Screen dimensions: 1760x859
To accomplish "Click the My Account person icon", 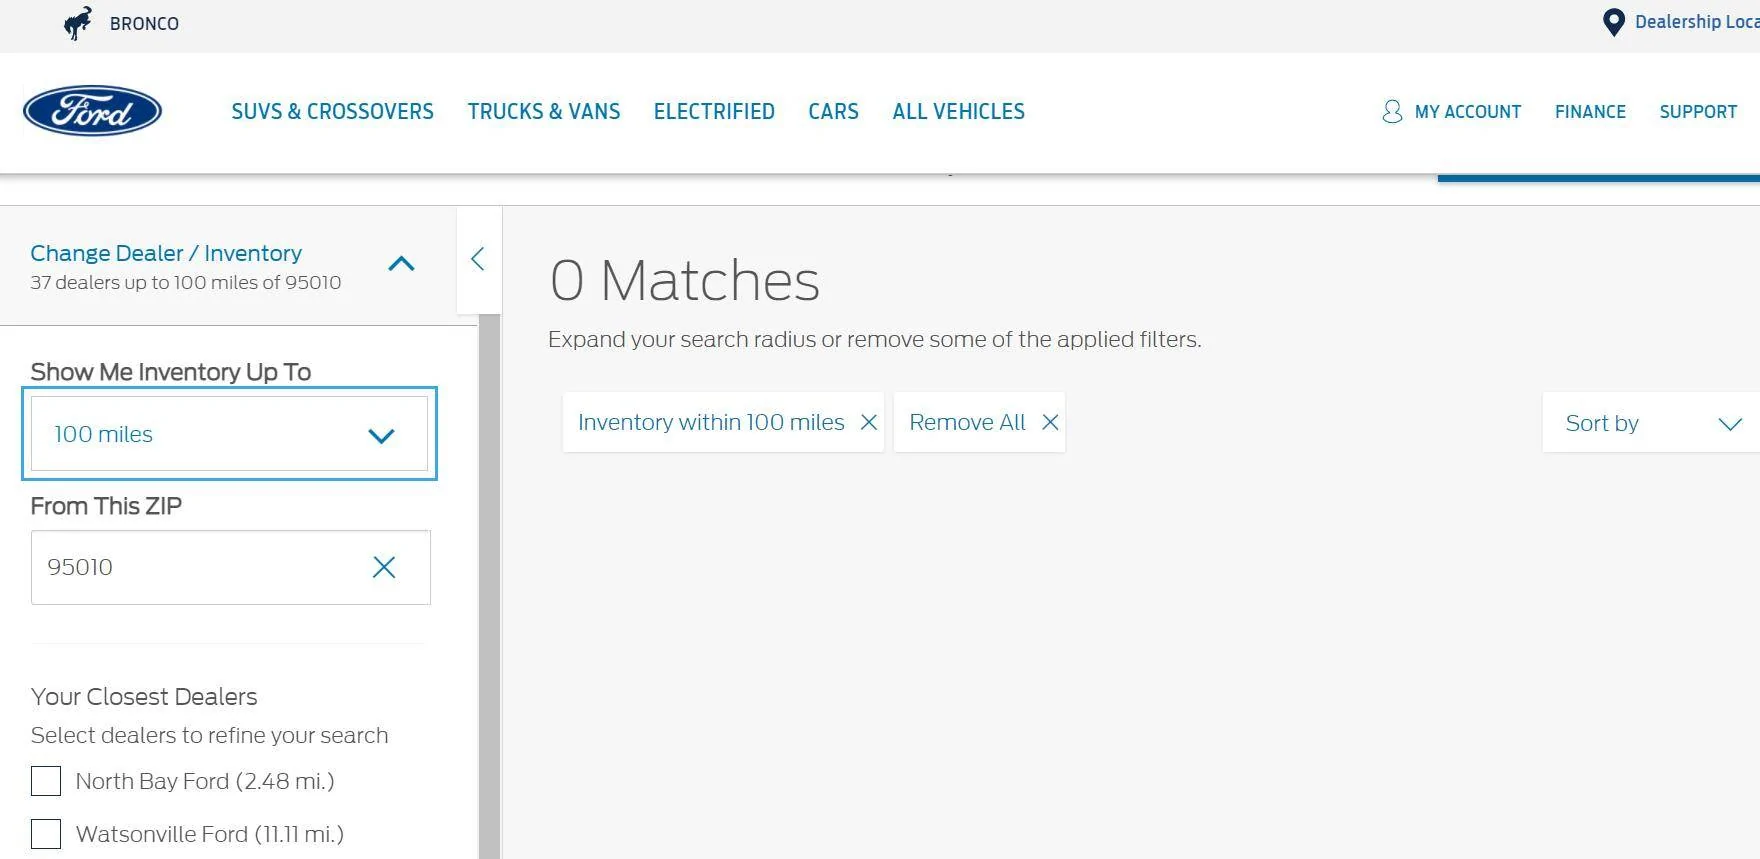I will 1392,111.
